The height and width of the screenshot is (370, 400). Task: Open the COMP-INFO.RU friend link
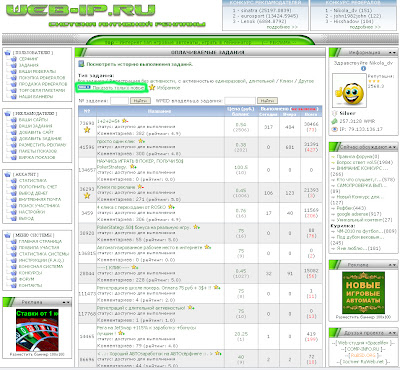(363, 349)
